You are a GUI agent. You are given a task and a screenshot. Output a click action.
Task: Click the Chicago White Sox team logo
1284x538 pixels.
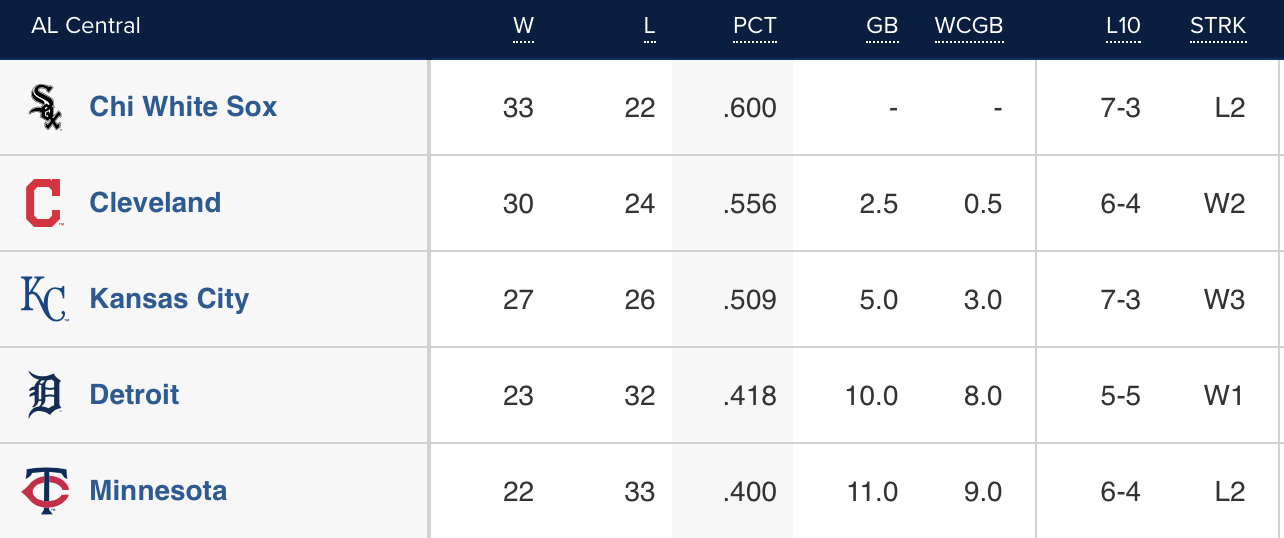click(45, 107)
